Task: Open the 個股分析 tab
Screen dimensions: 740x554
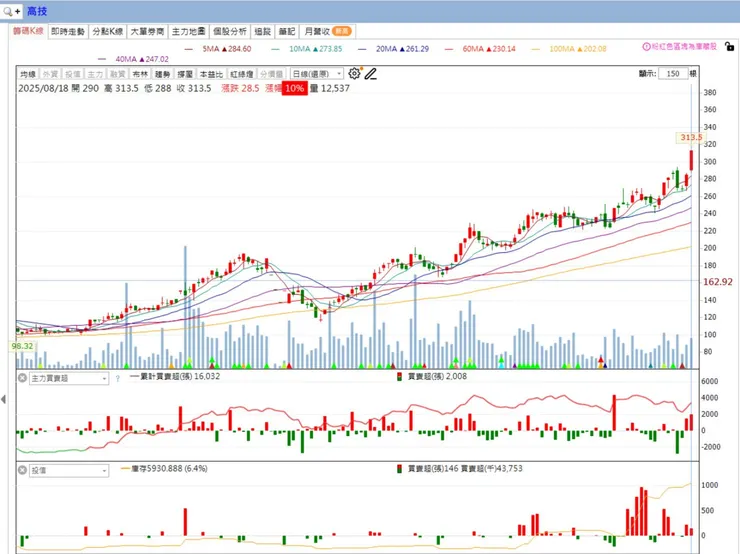Action: (230, 31)
